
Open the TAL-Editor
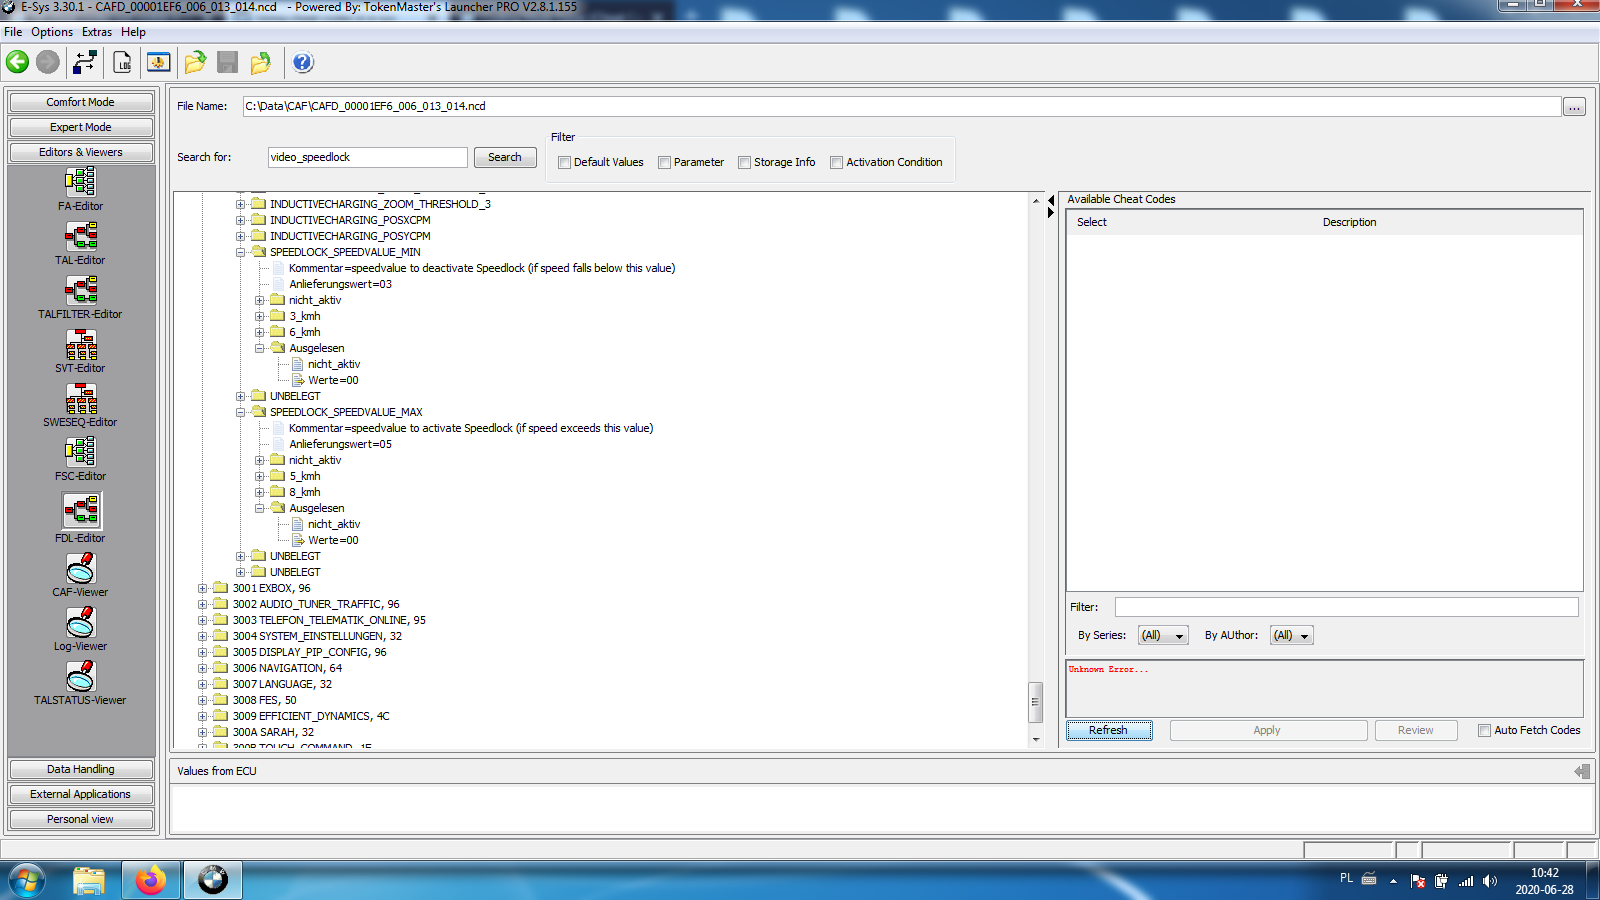[x=80, y=242]
